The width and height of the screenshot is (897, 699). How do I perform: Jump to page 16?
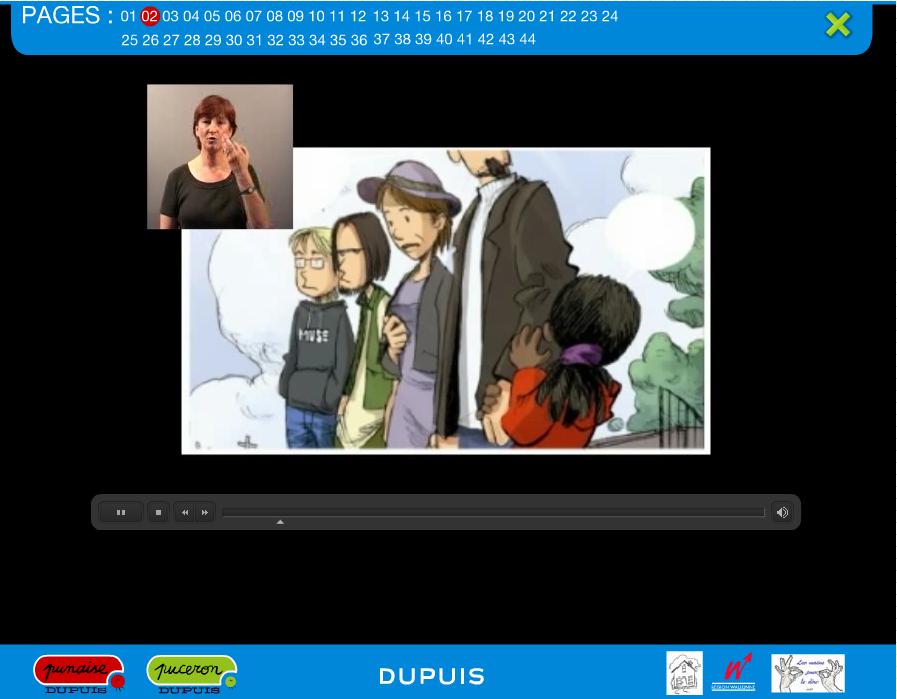click(443, 16)
